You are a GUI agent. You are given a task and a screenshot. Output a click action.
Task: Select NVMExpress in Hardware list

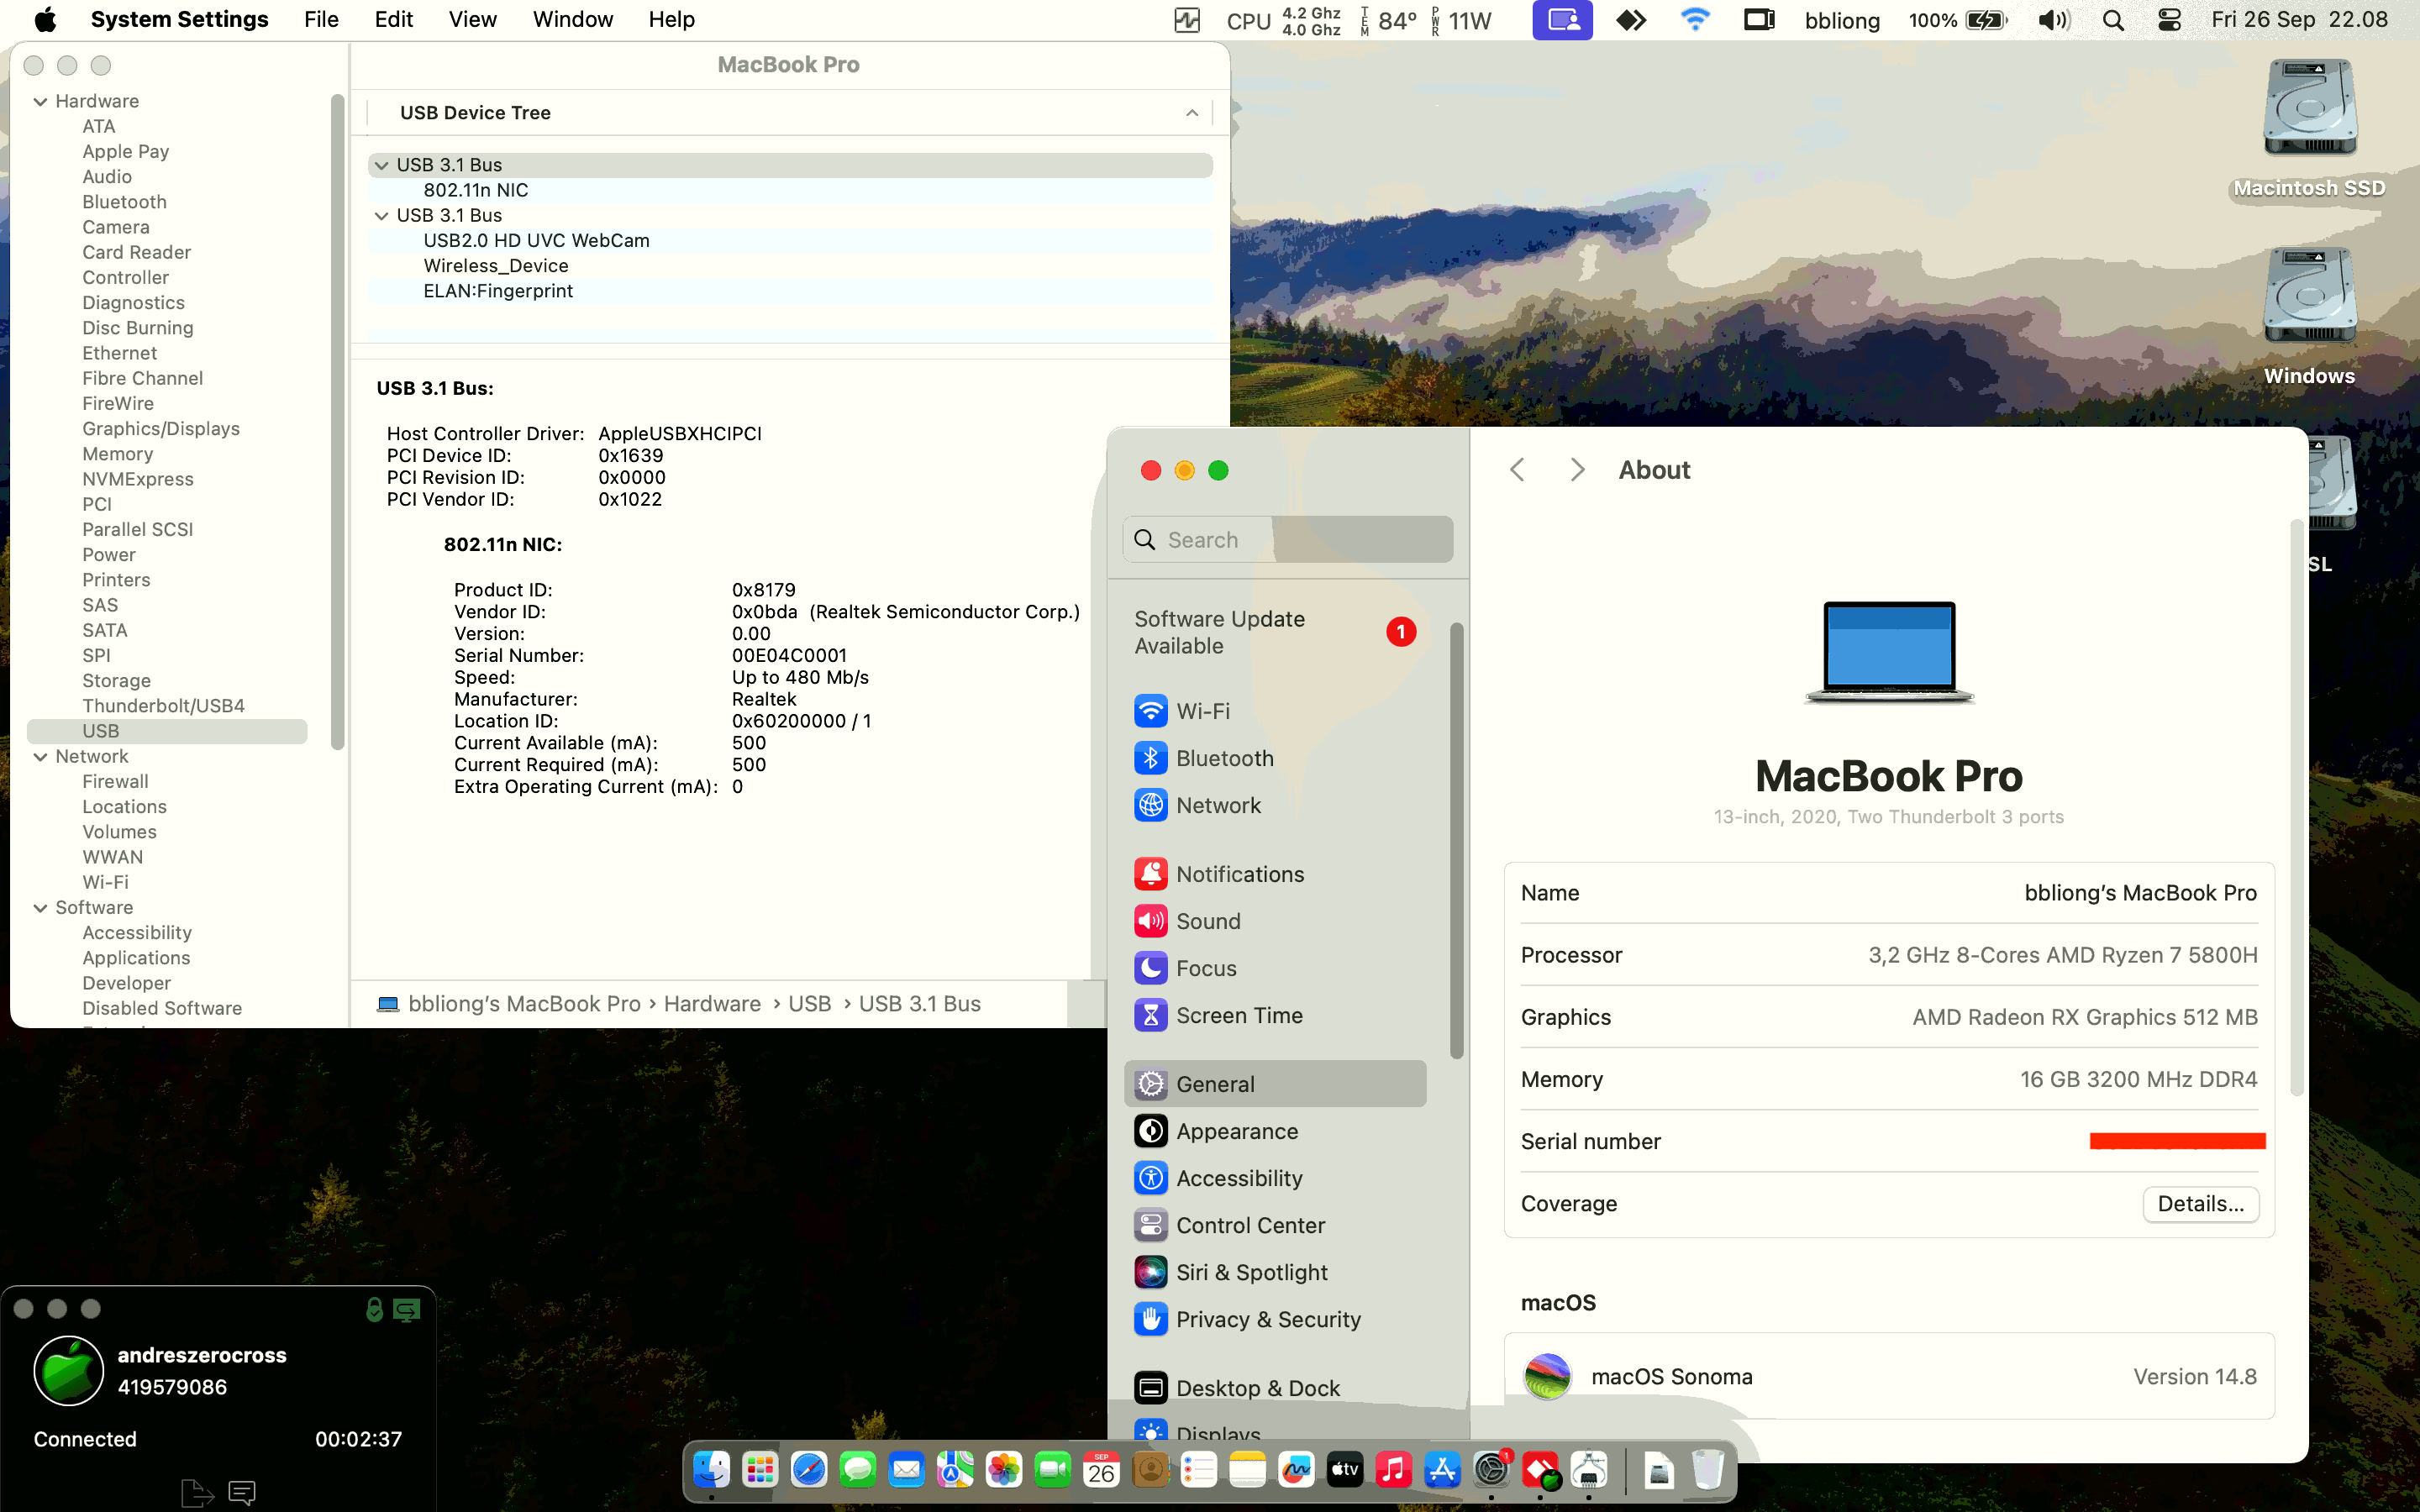[138, 479]
